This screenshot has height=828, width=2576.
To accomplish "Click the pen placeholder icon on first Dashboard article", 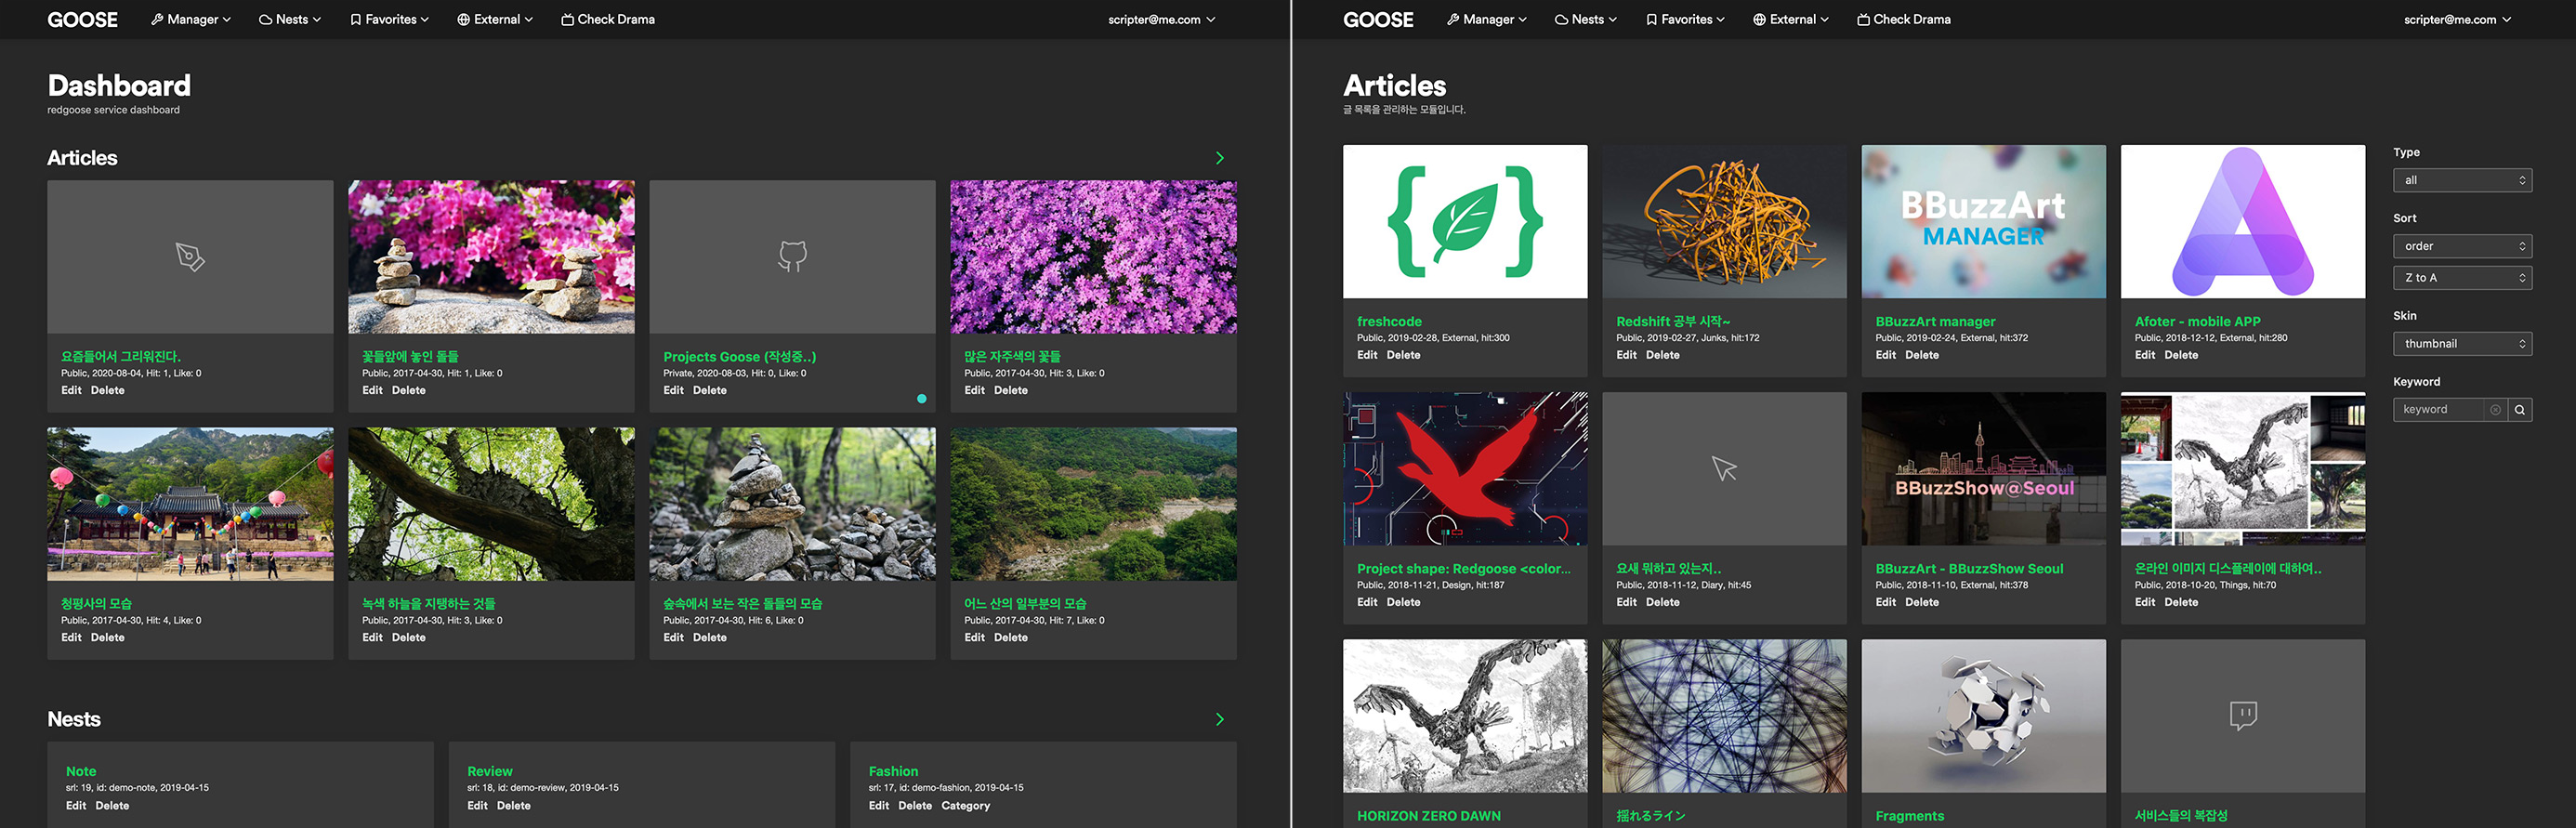I will tap(190, 257).
